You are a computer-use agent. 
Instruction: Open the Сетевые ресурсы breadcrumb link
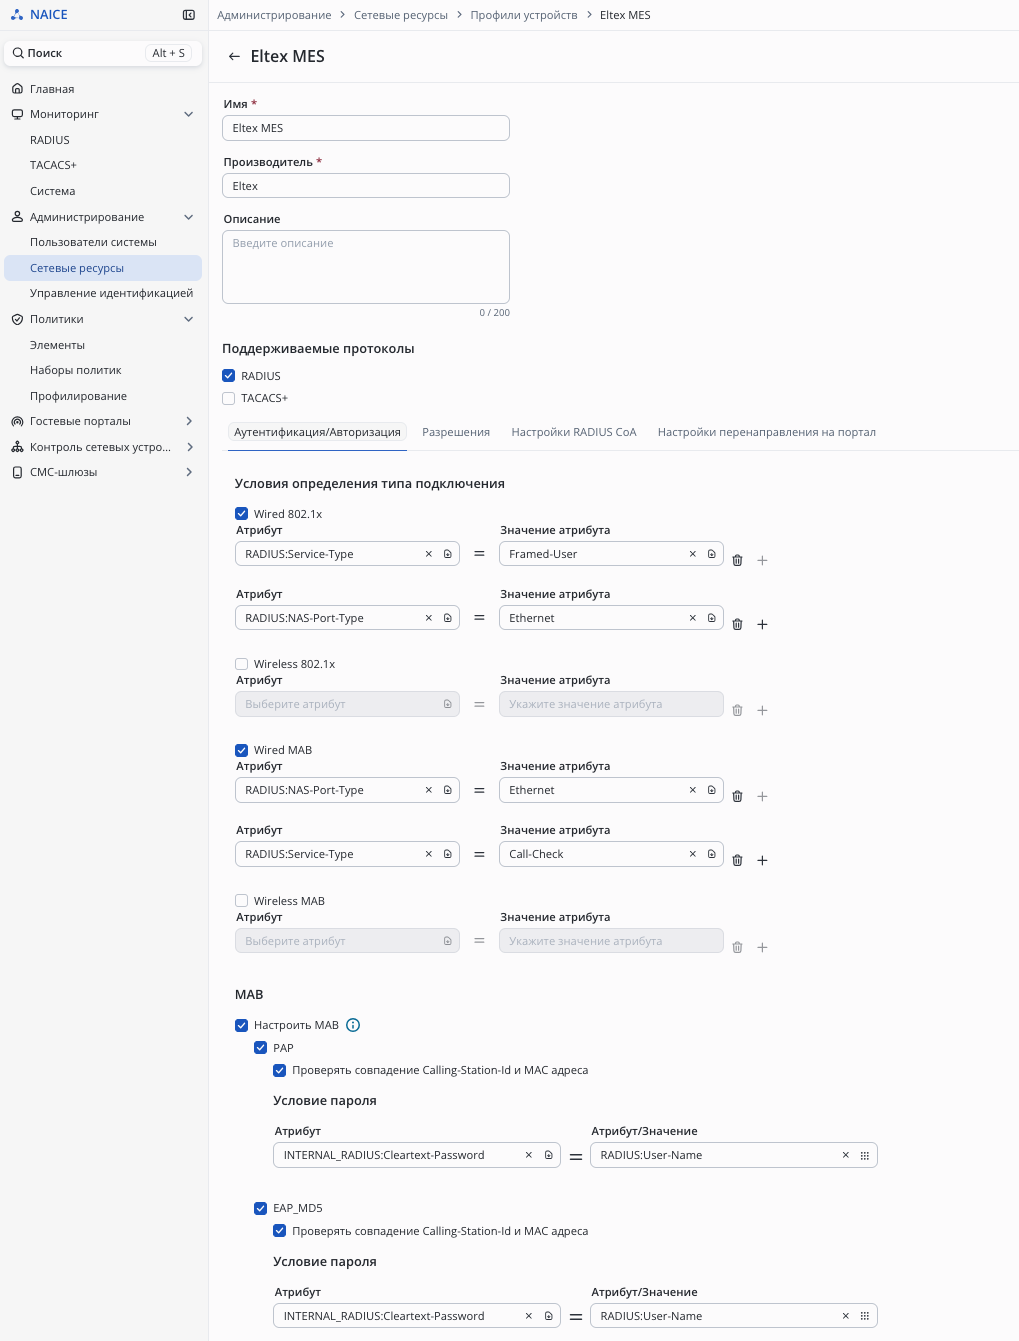(400, 15)
